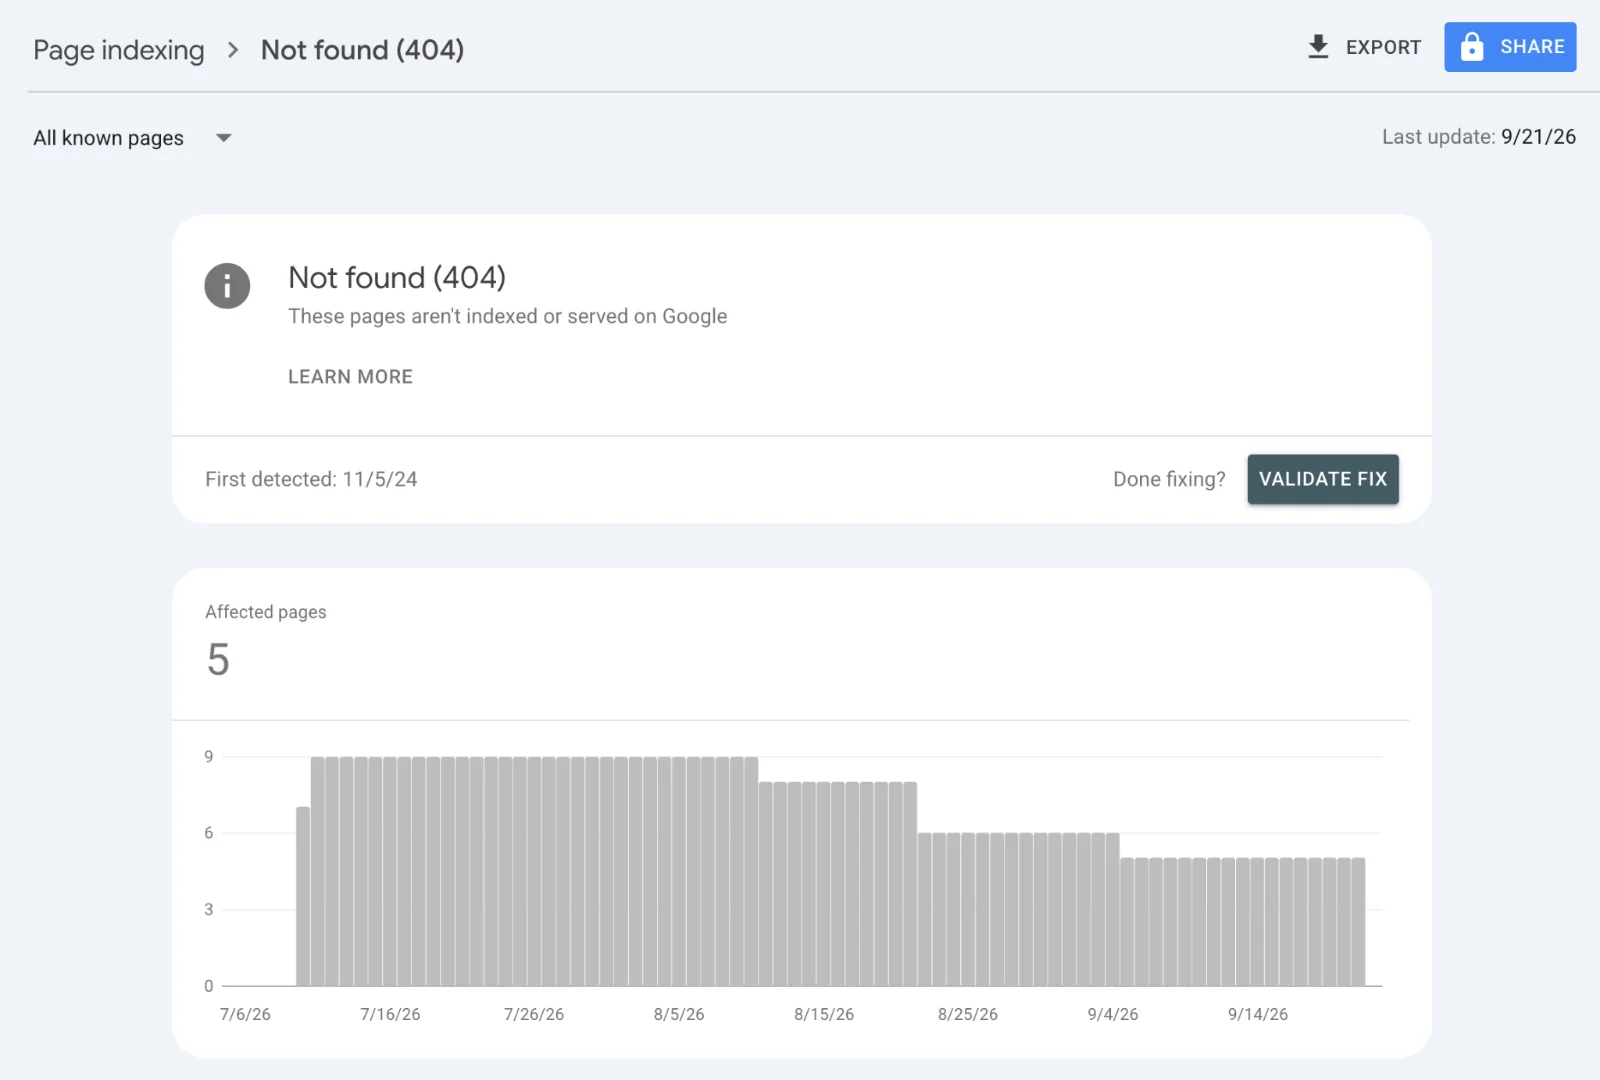Click the chart bar above 8/15/26

[x=824, y=884]
